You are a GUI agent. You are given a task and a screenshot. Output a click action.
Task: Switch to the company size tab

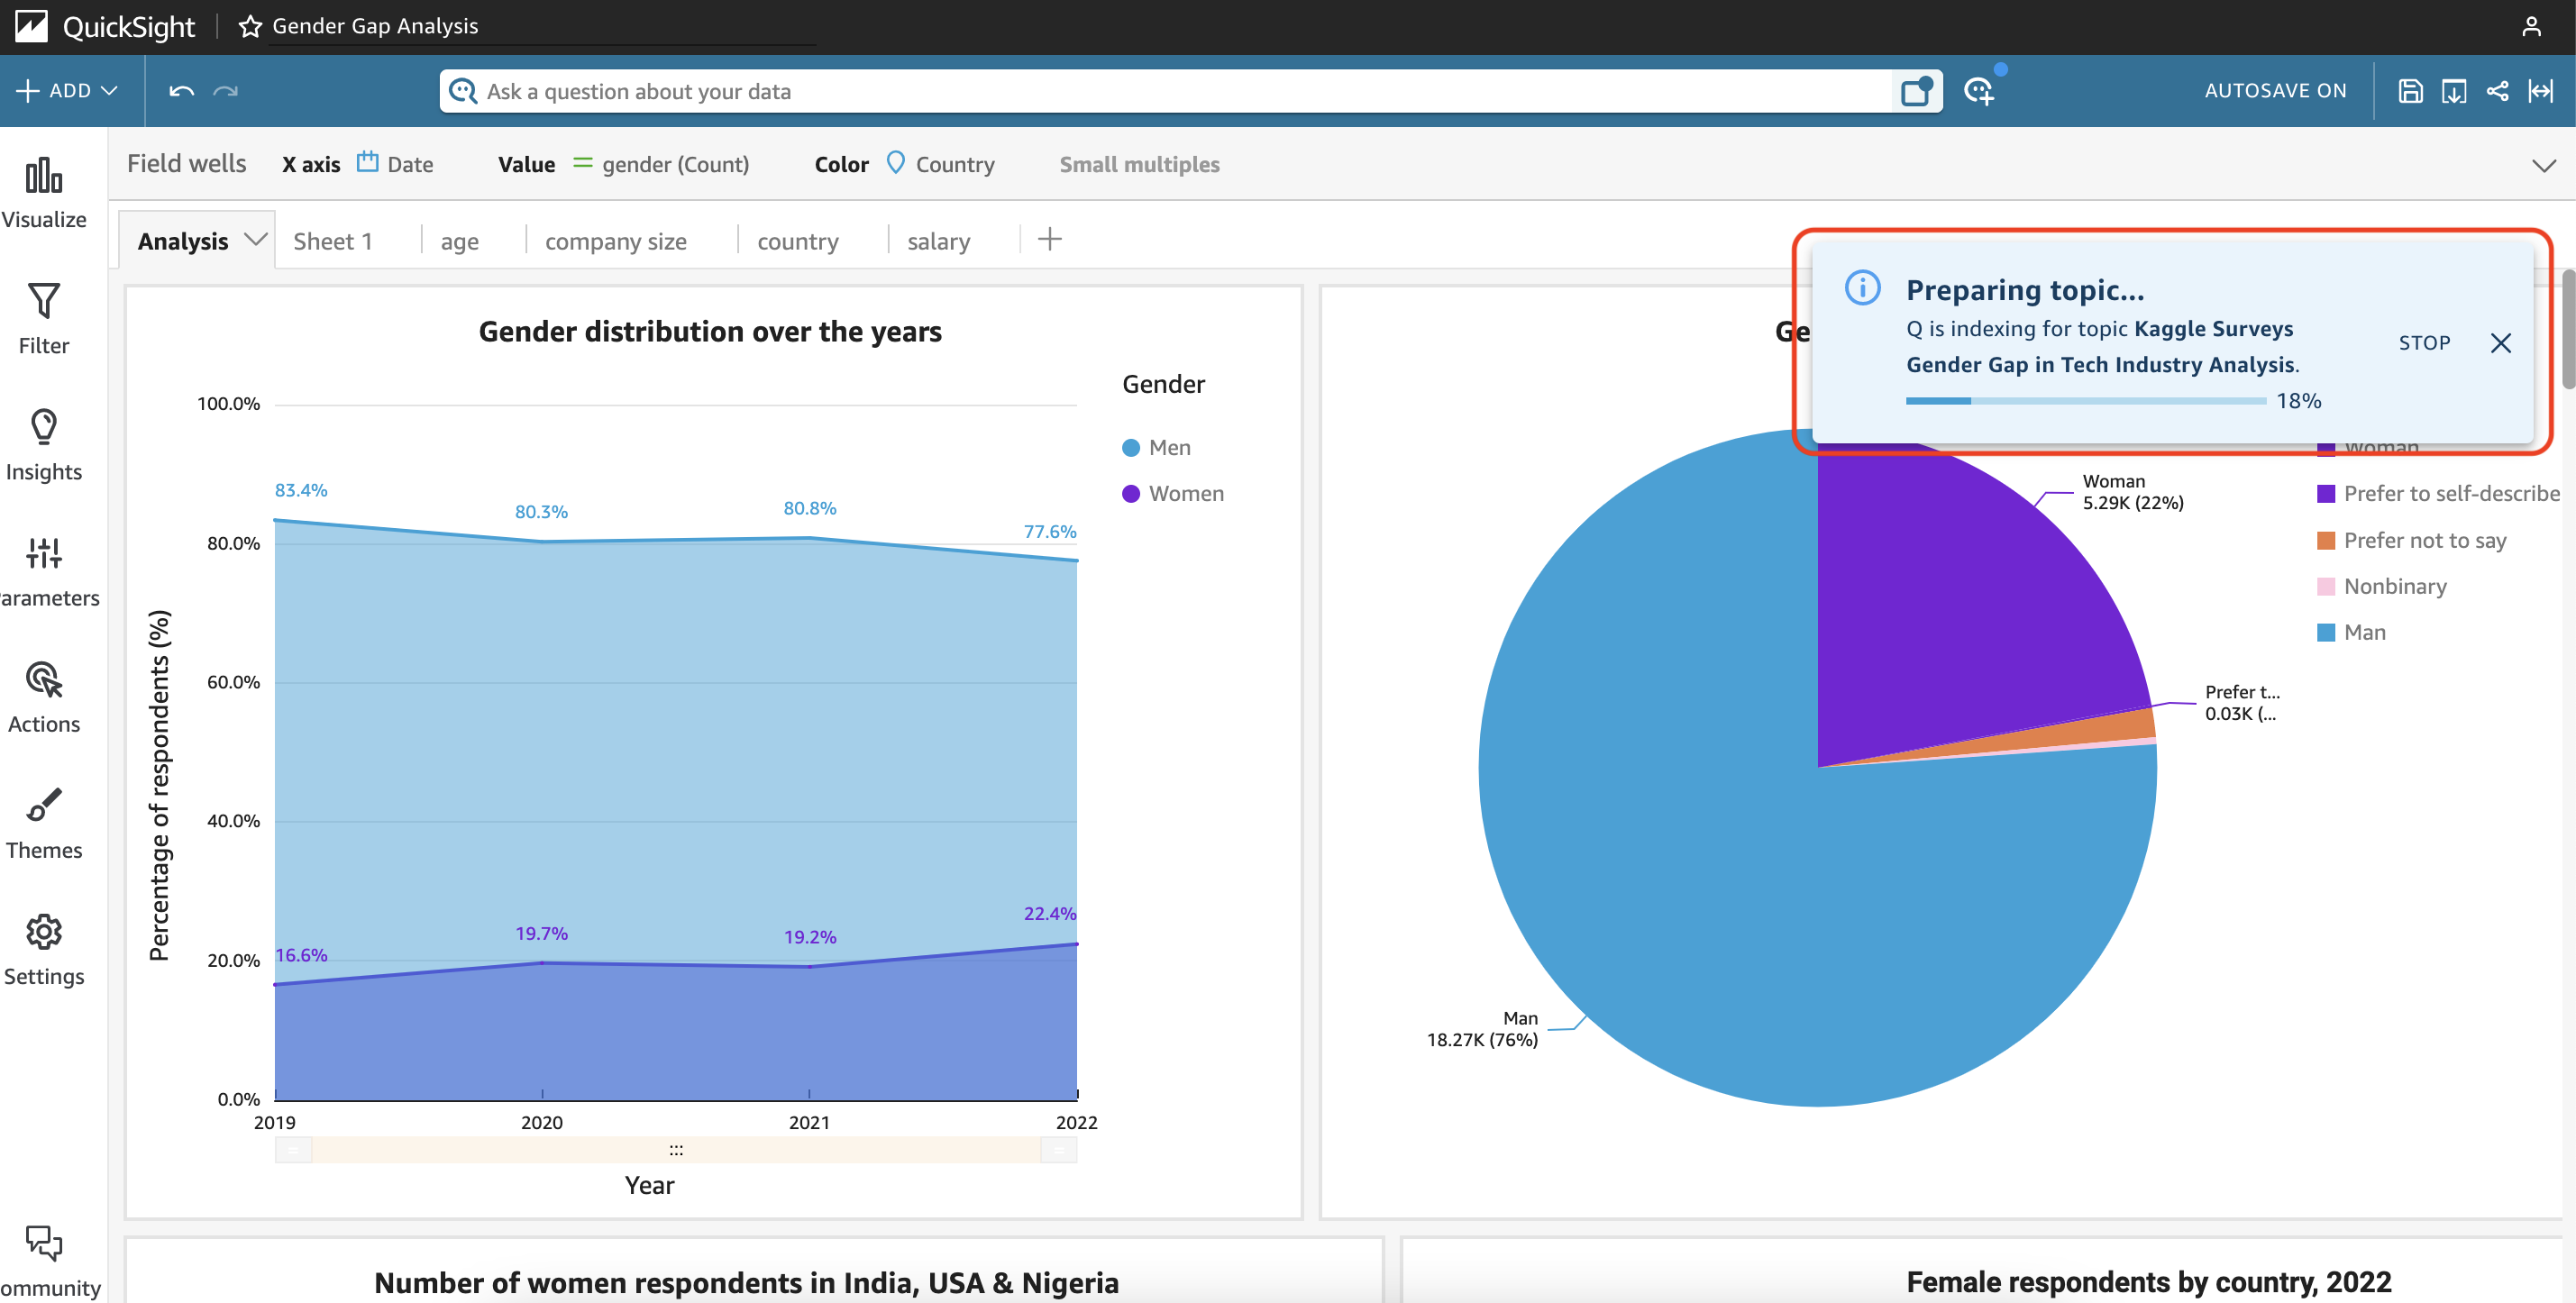pyautogui.click(x=615, y=241)
